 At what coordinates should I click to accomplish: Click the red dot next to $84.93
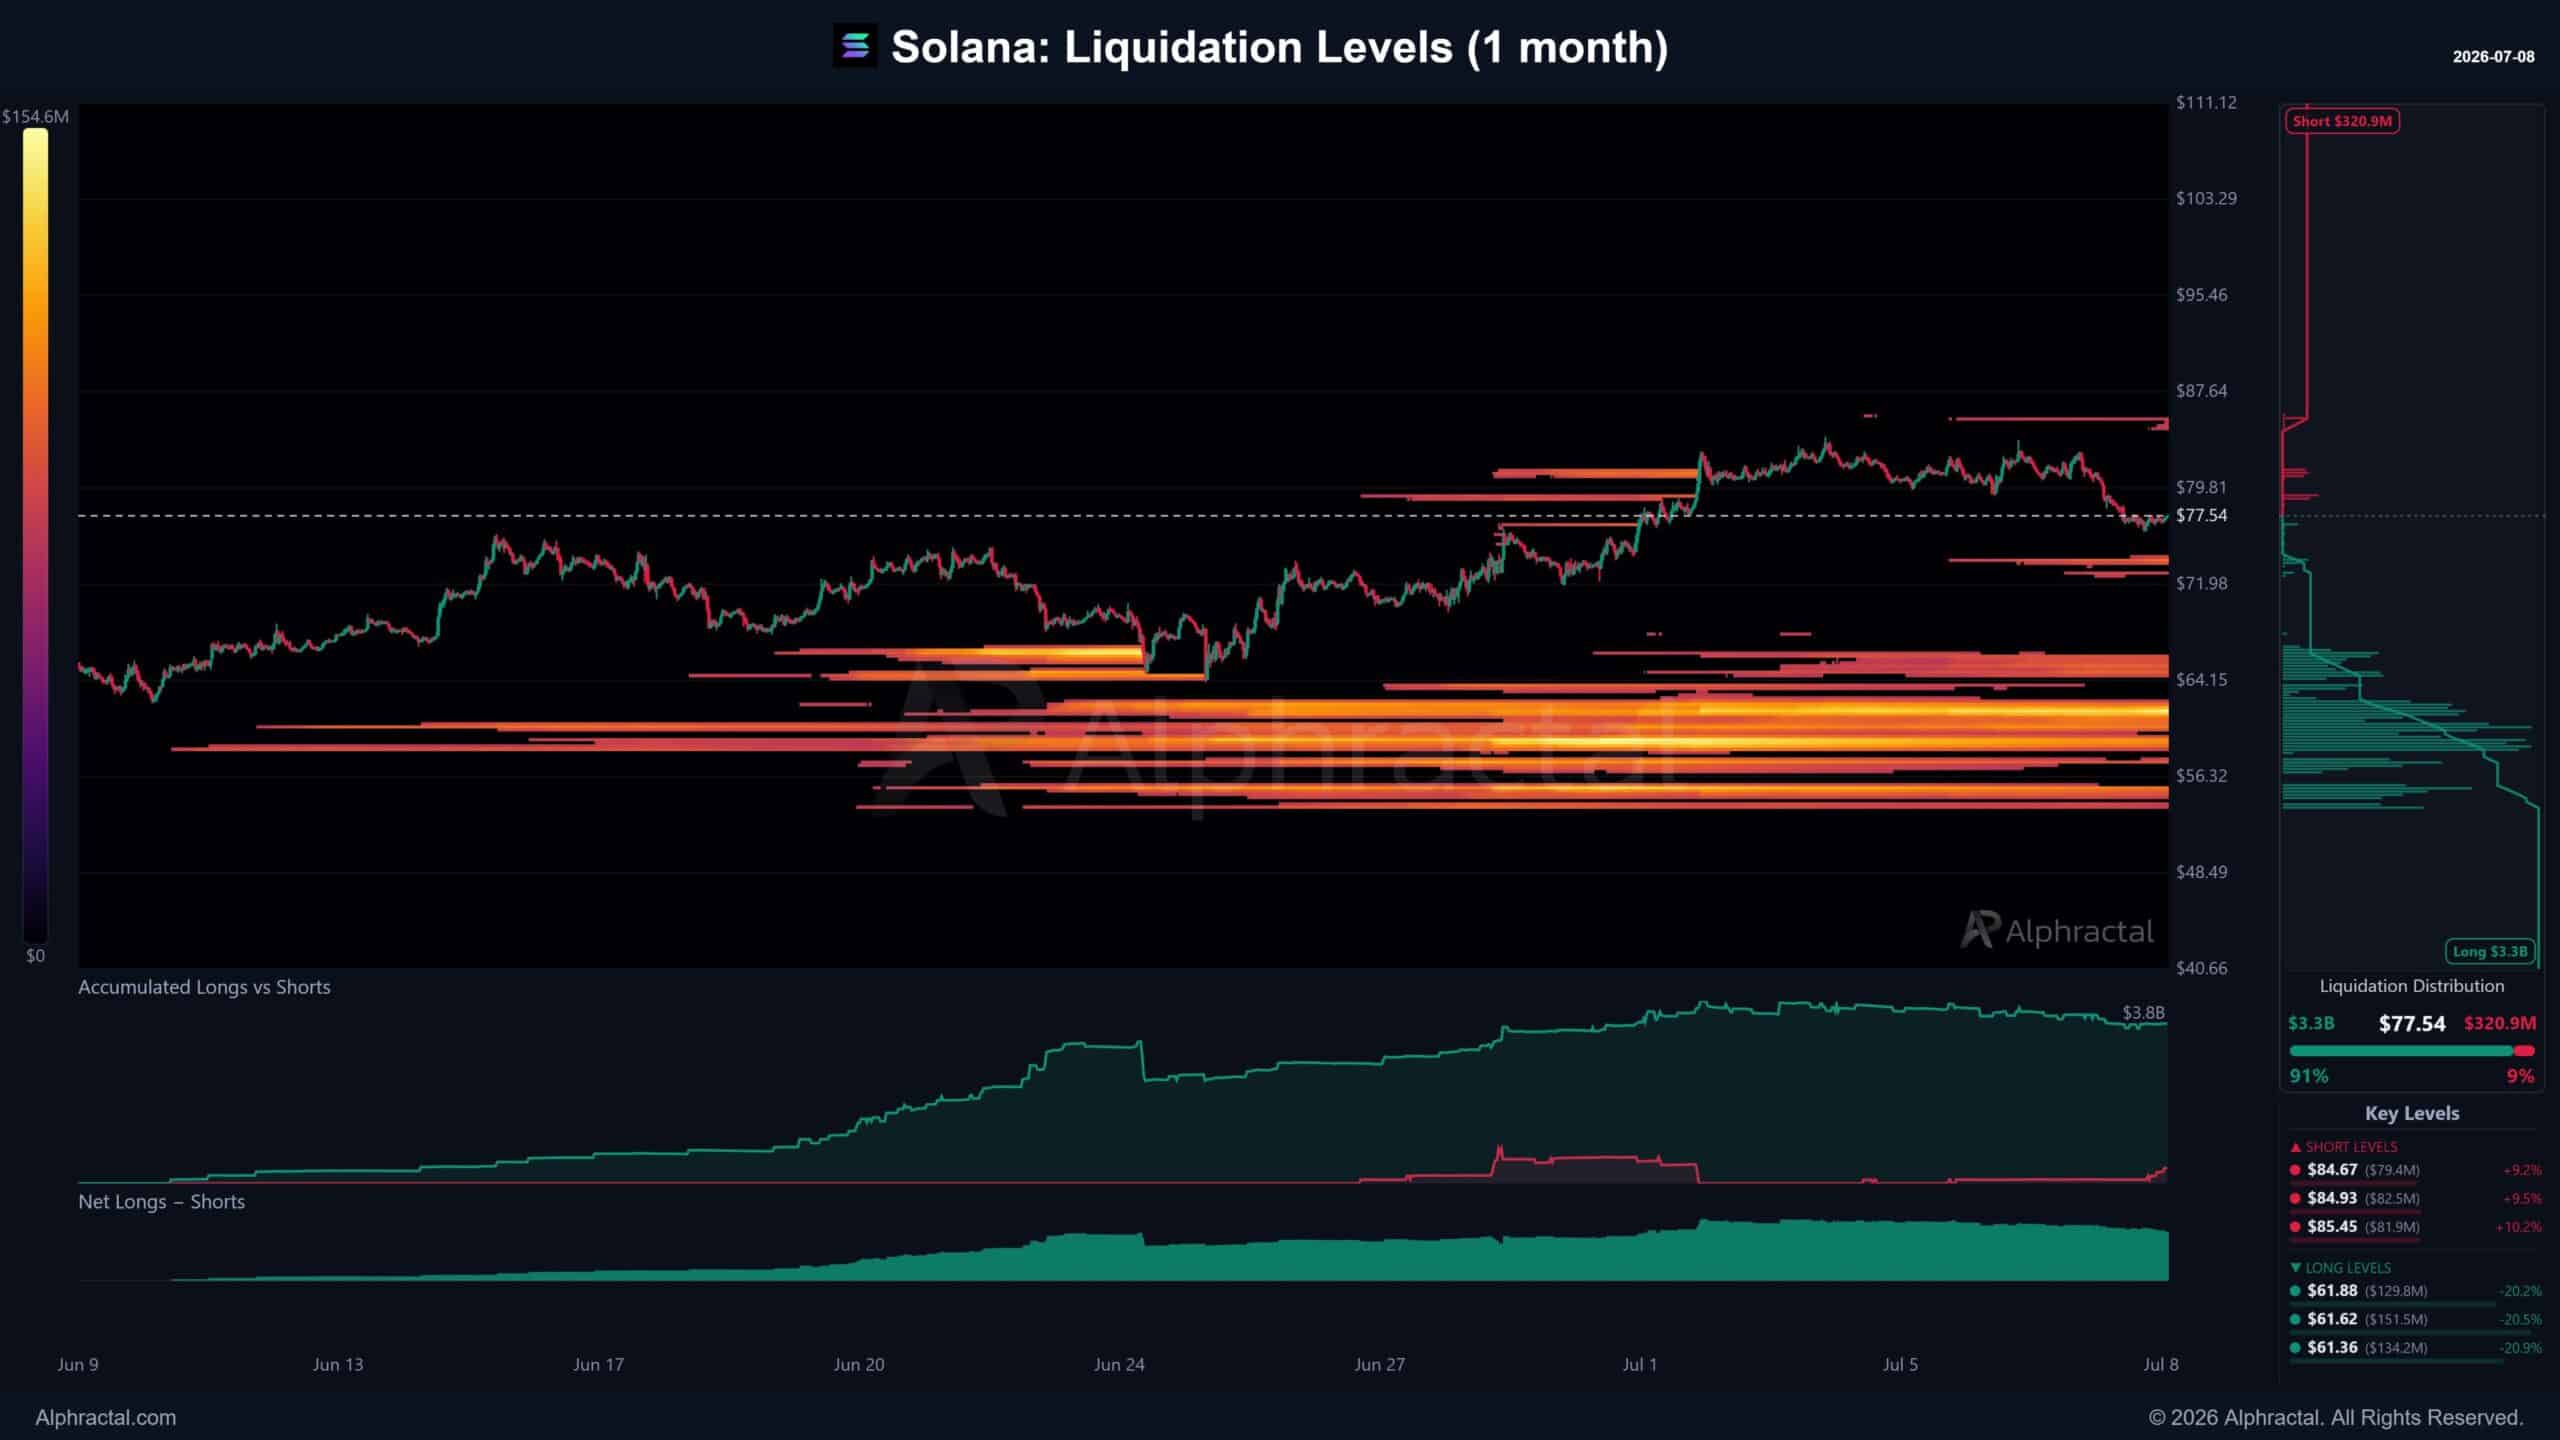pos(2295,1198)
